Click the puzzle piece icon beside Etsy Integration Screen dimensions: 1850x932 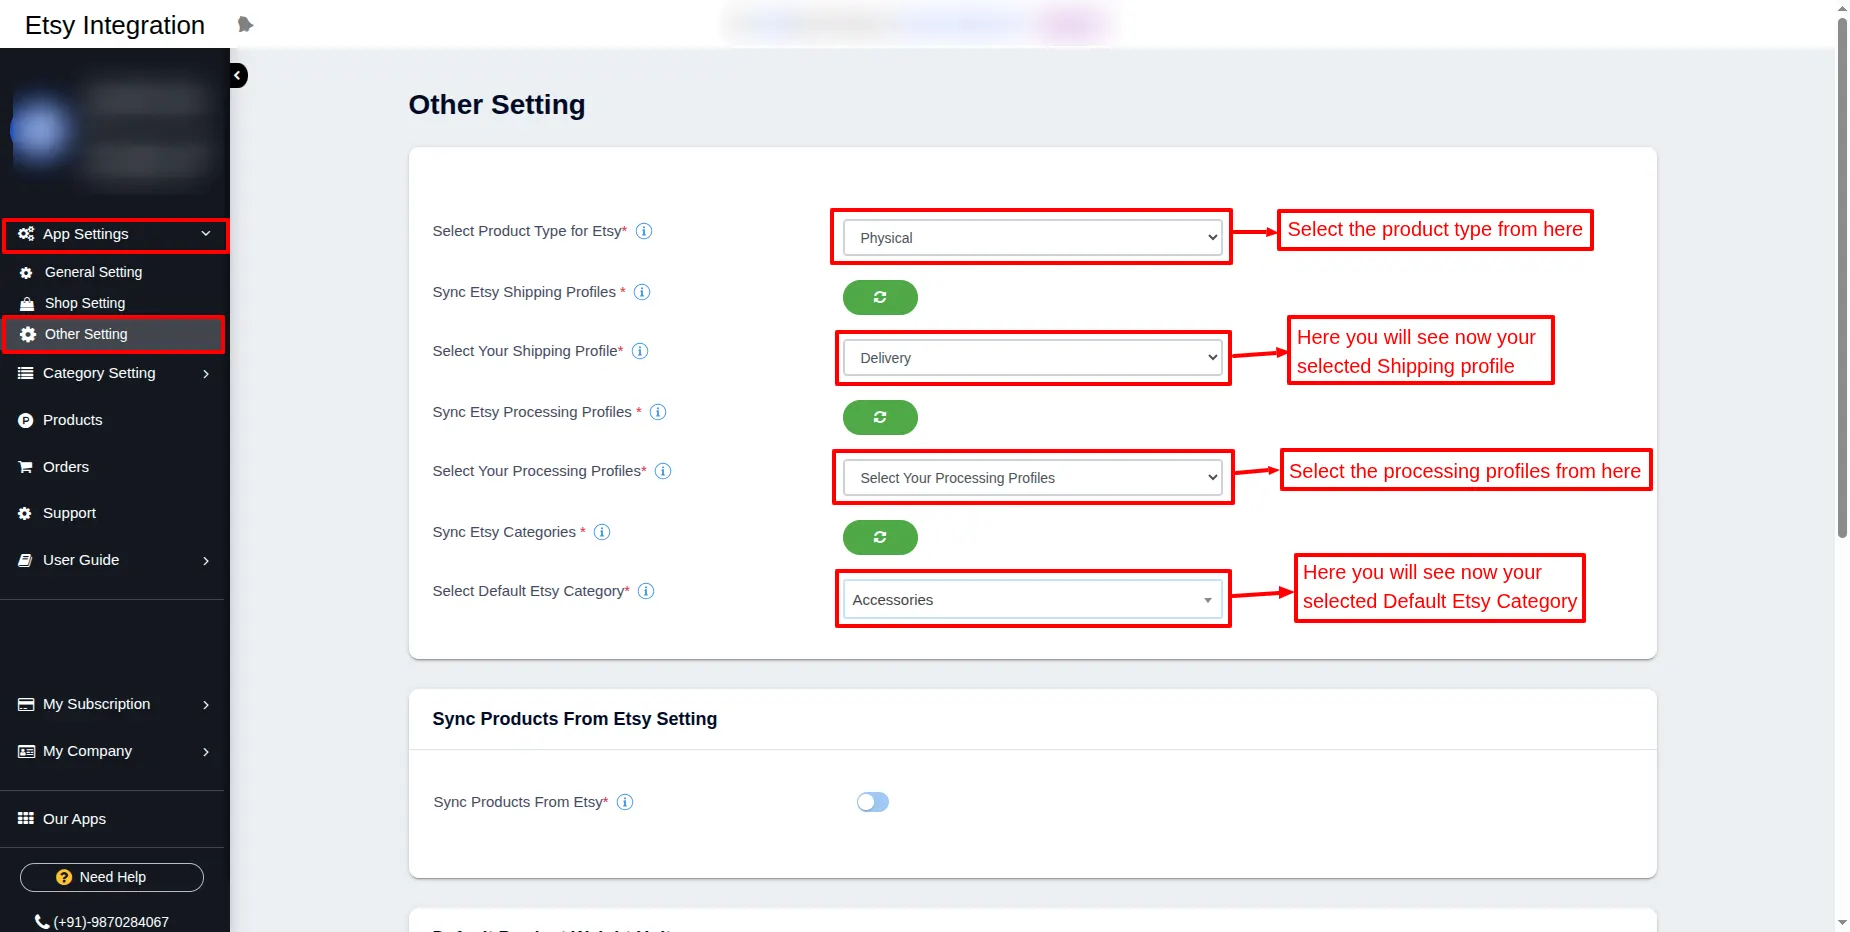coord(245,24)
